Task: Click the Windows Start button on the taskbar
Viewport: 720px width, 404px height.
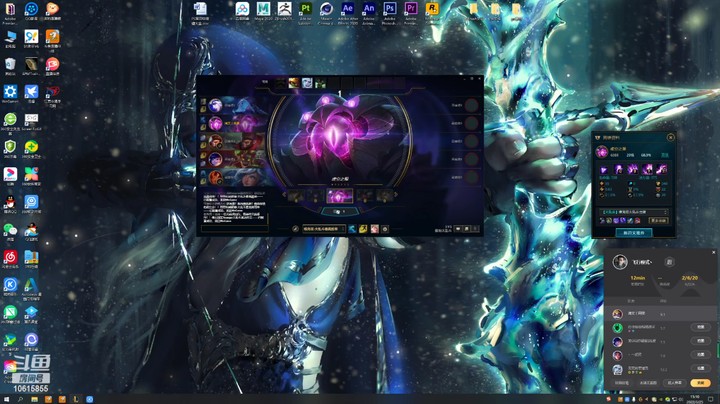Action: tap(6, 399)
